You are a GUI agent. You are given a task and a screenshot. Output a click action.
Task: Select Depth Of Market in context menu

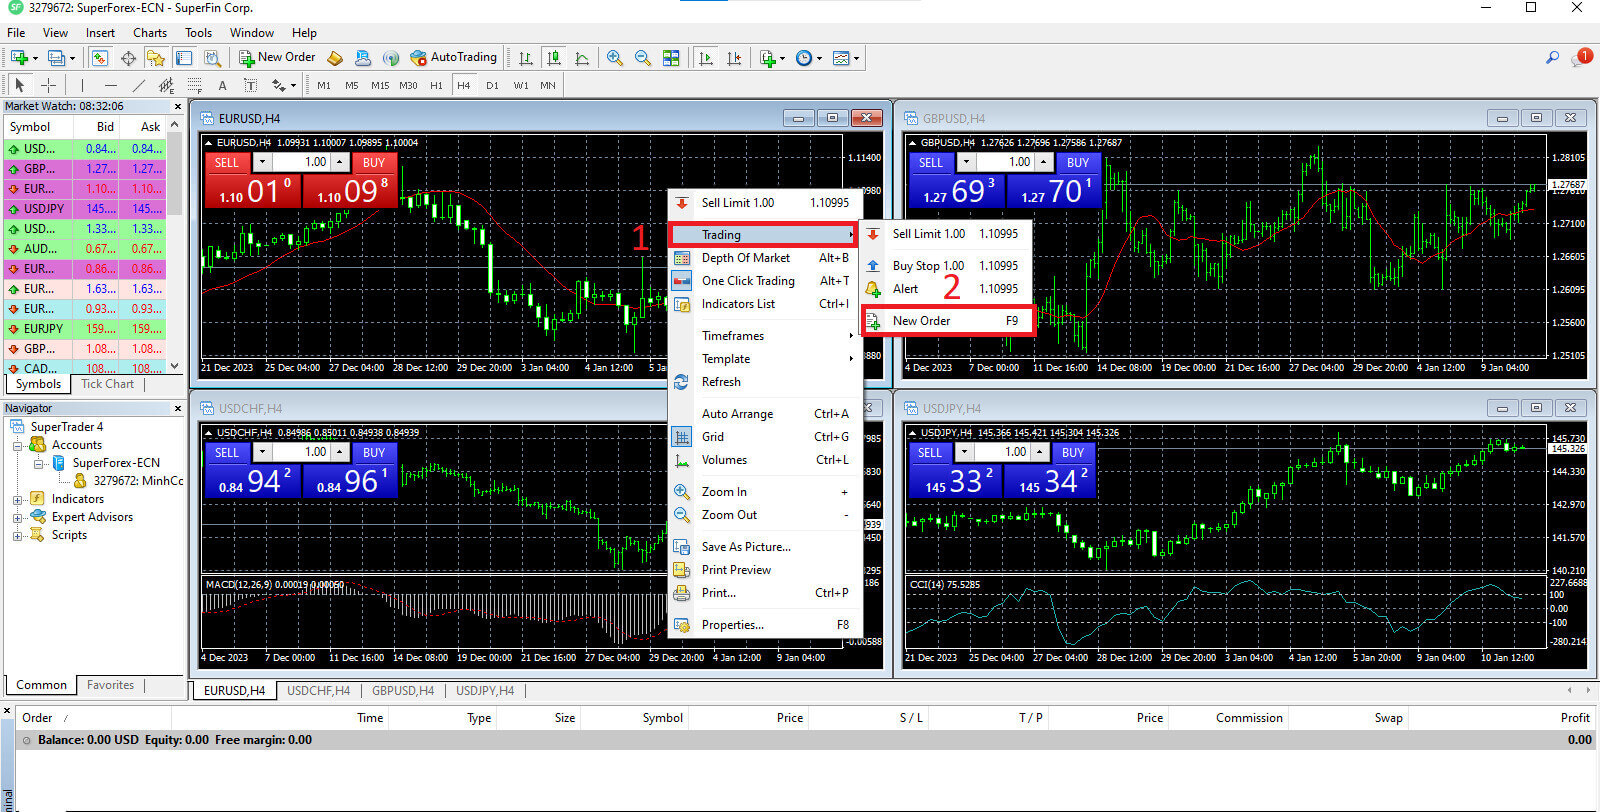click(765, 258)
